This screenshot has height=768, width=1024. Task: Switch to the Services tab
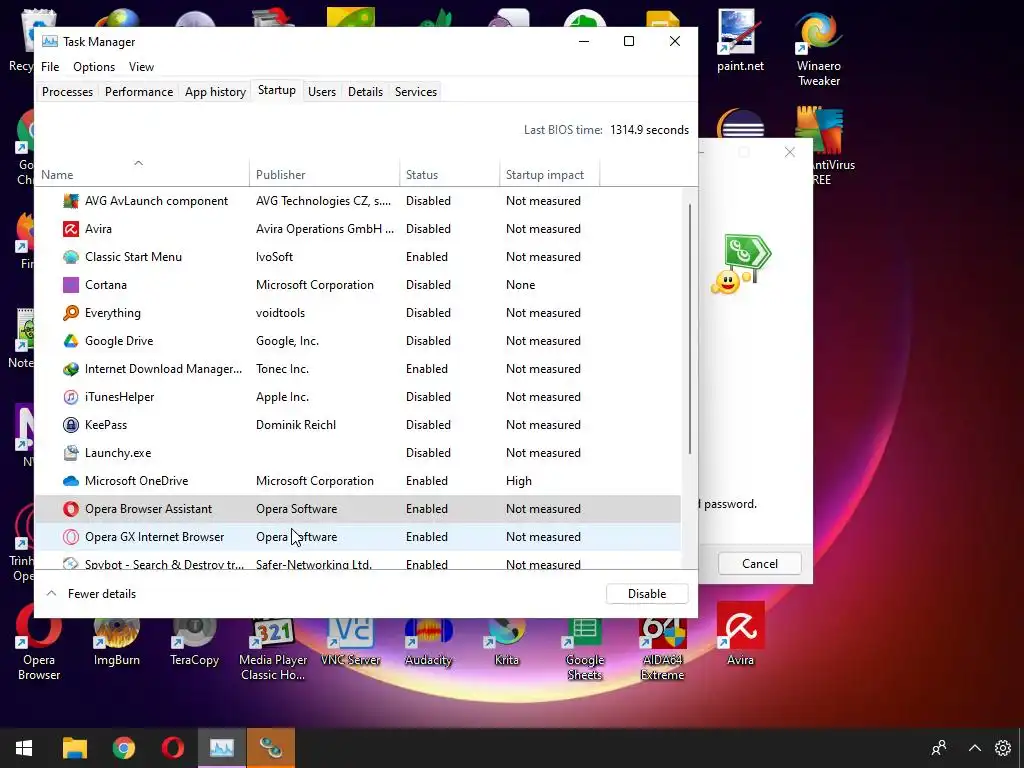point(416,91)
